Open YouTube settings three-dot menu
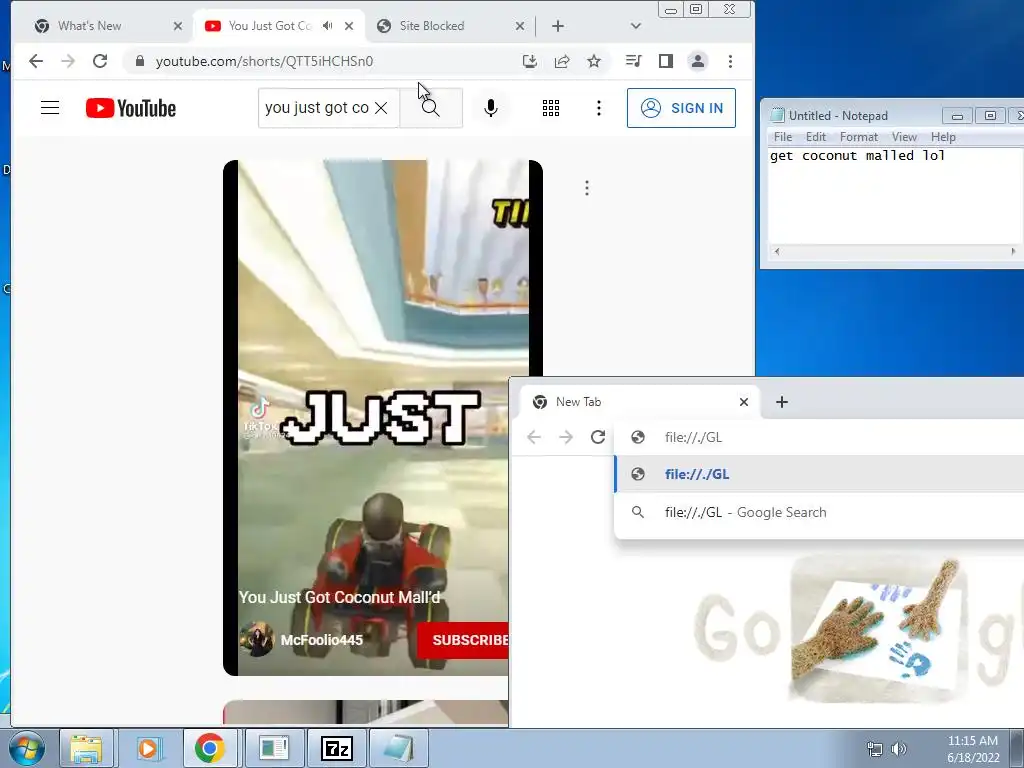1024x768 pixels. click(598, 108)
